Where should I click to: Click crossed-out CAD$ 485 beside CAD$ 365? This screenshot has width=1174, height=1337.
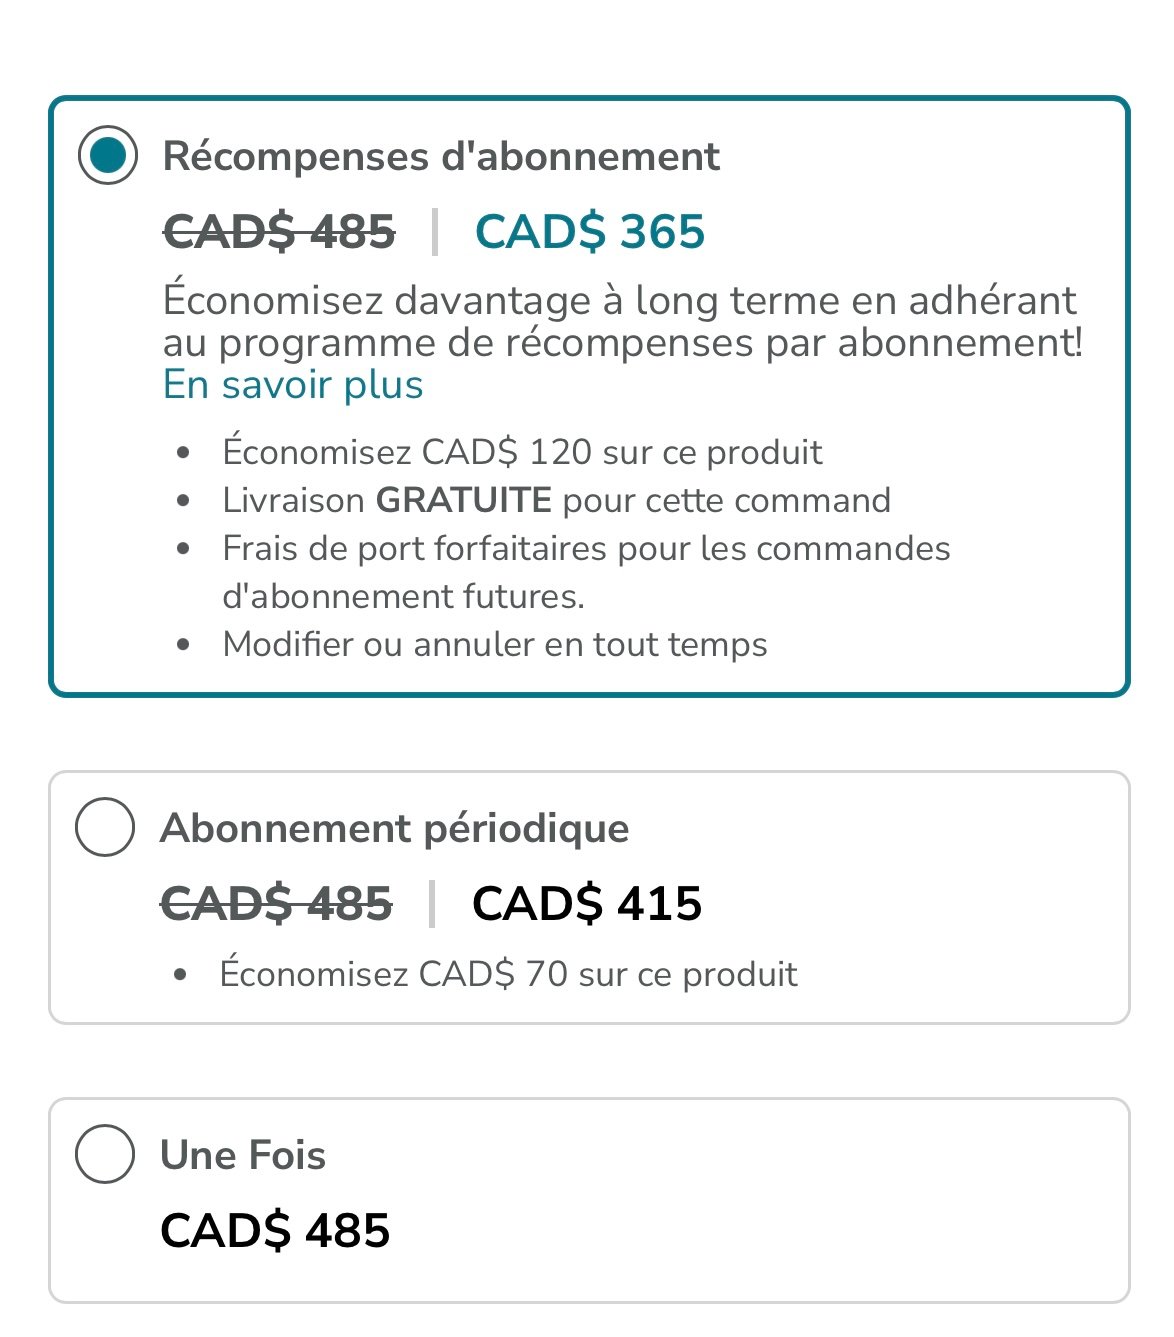(279, 232)
